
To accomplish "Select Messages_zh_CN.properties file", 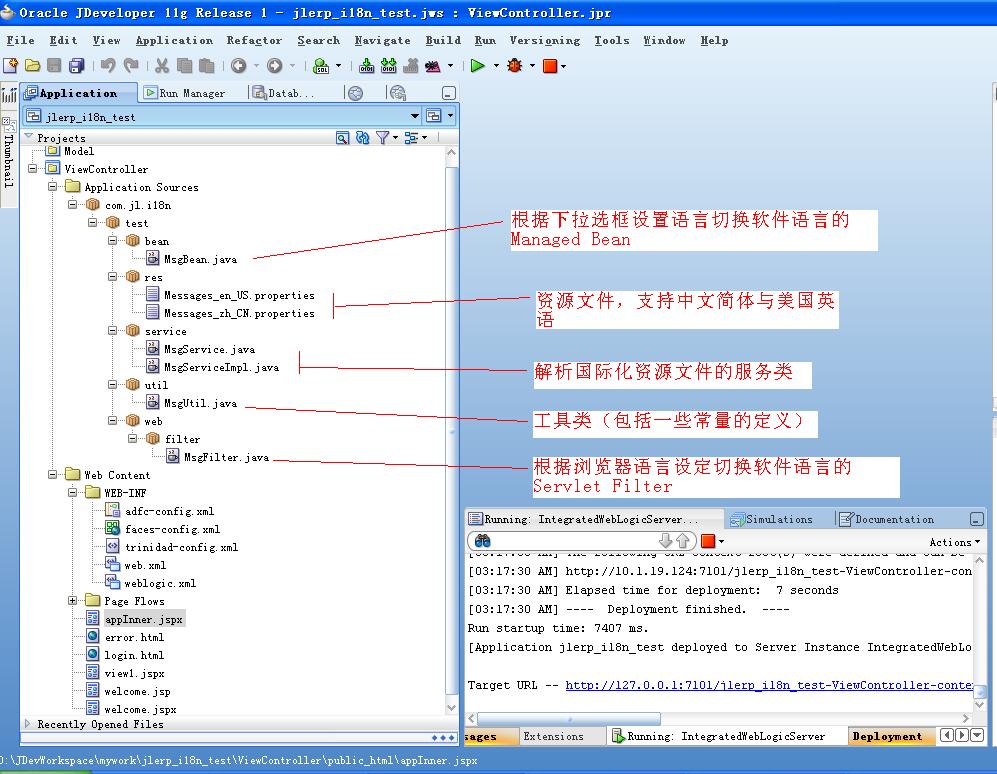I will (239, 313).
